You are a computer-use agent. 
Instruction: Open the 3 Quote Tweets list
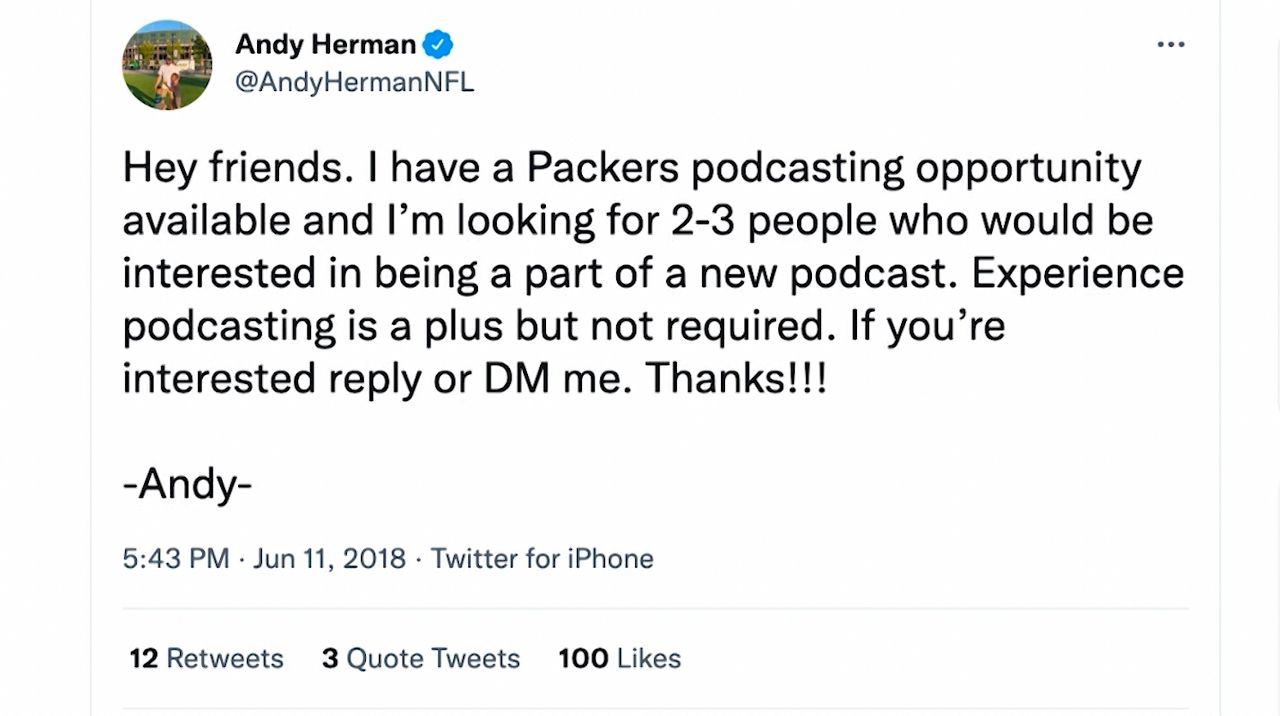420,658
